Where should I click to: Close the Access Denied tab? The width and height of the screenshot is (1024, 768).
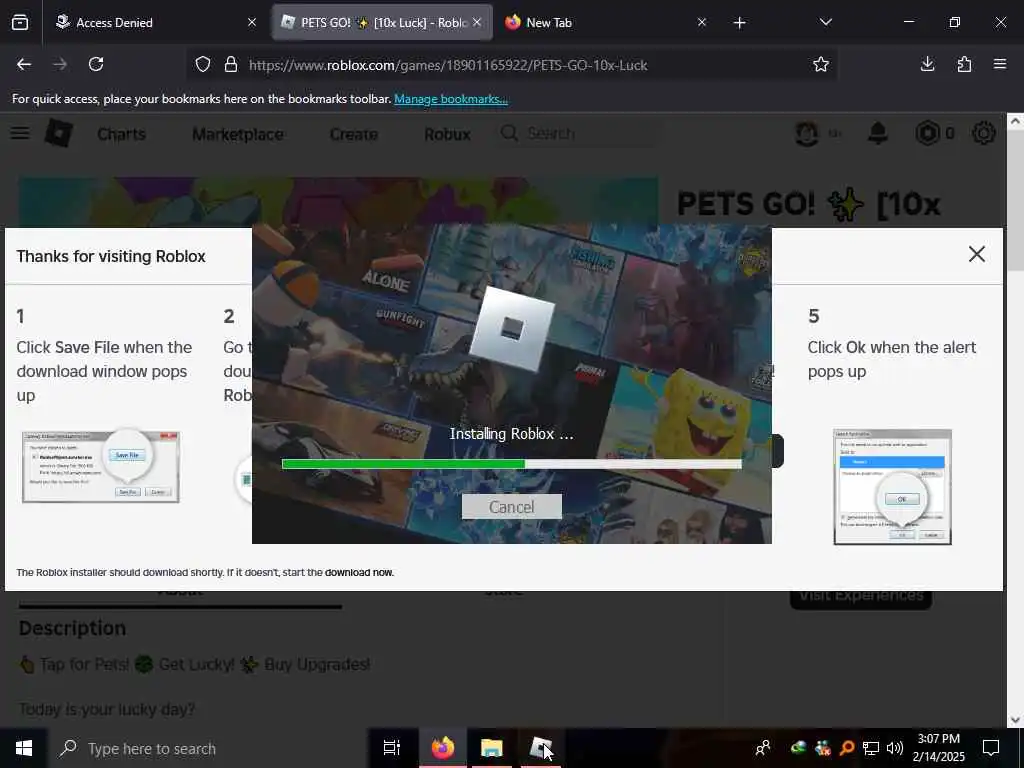(252, 22)
